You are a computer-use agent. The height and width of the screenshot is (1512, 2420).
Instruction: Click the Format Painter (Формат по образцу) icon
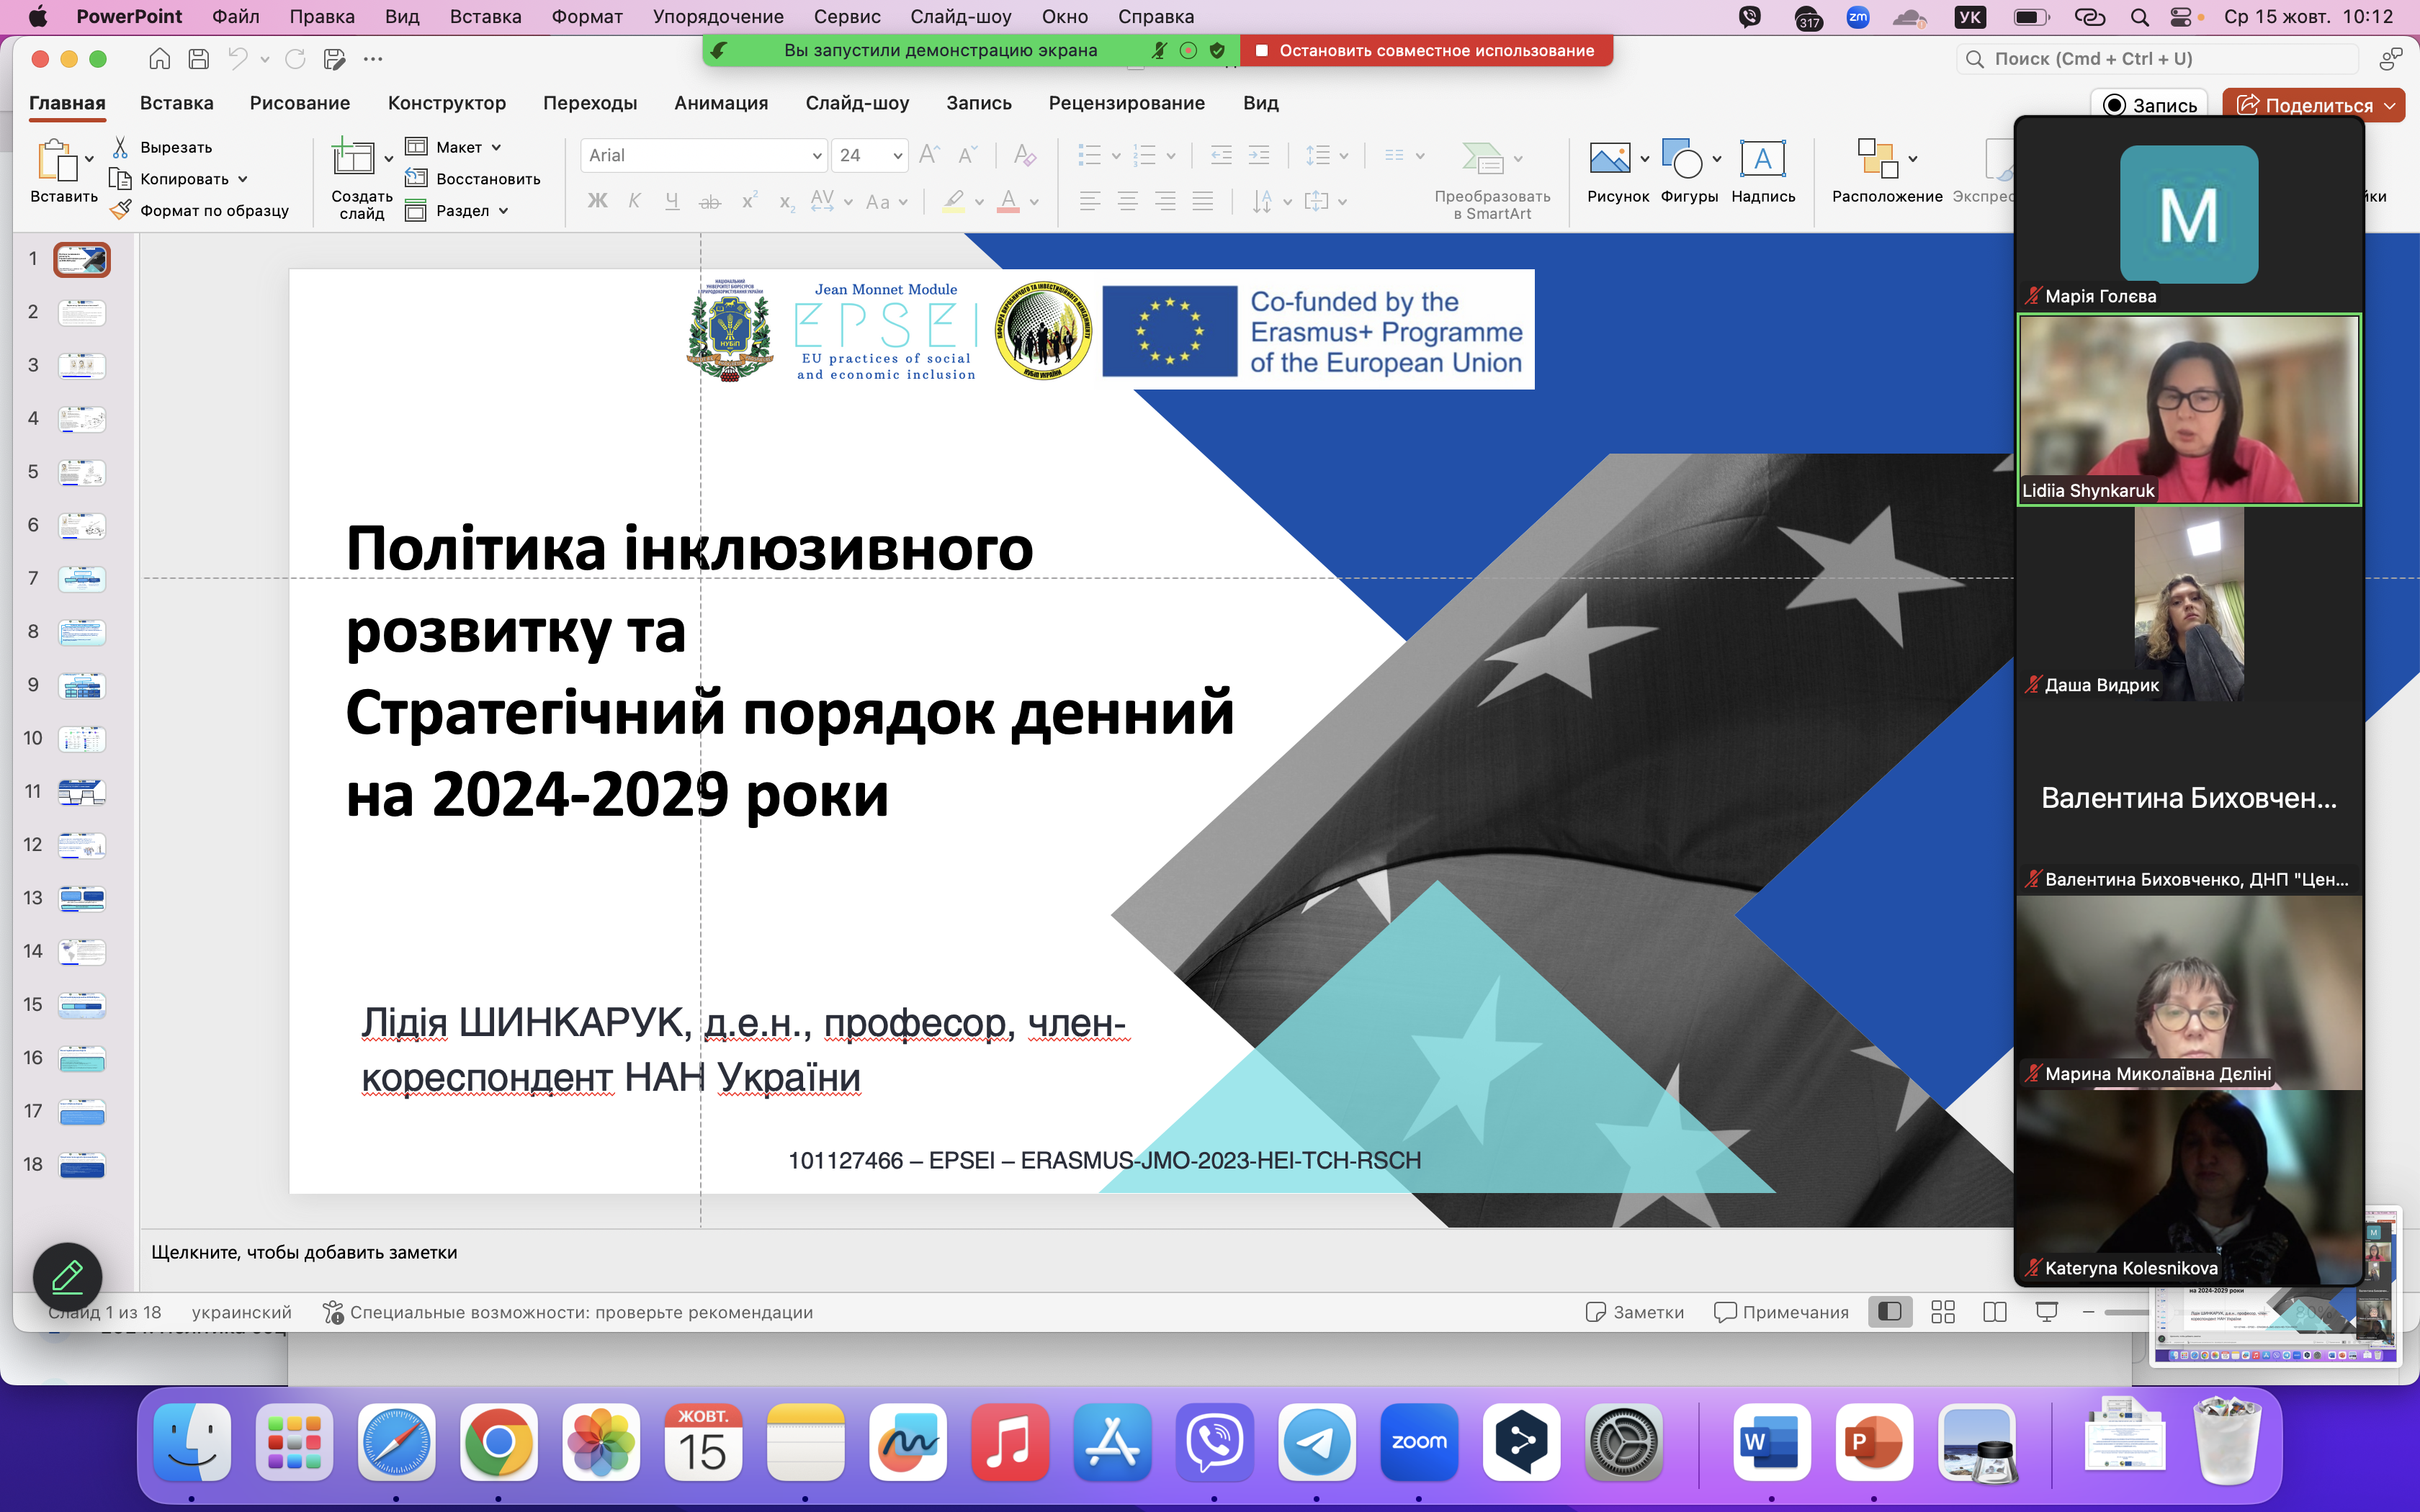coord(120,210)
